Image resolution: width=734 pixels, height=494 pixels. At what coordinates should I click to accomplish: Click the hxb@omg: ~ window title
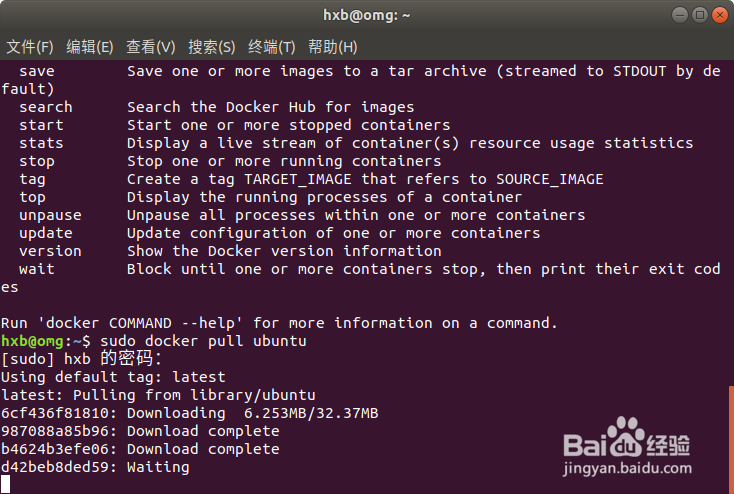pos(367,15)
